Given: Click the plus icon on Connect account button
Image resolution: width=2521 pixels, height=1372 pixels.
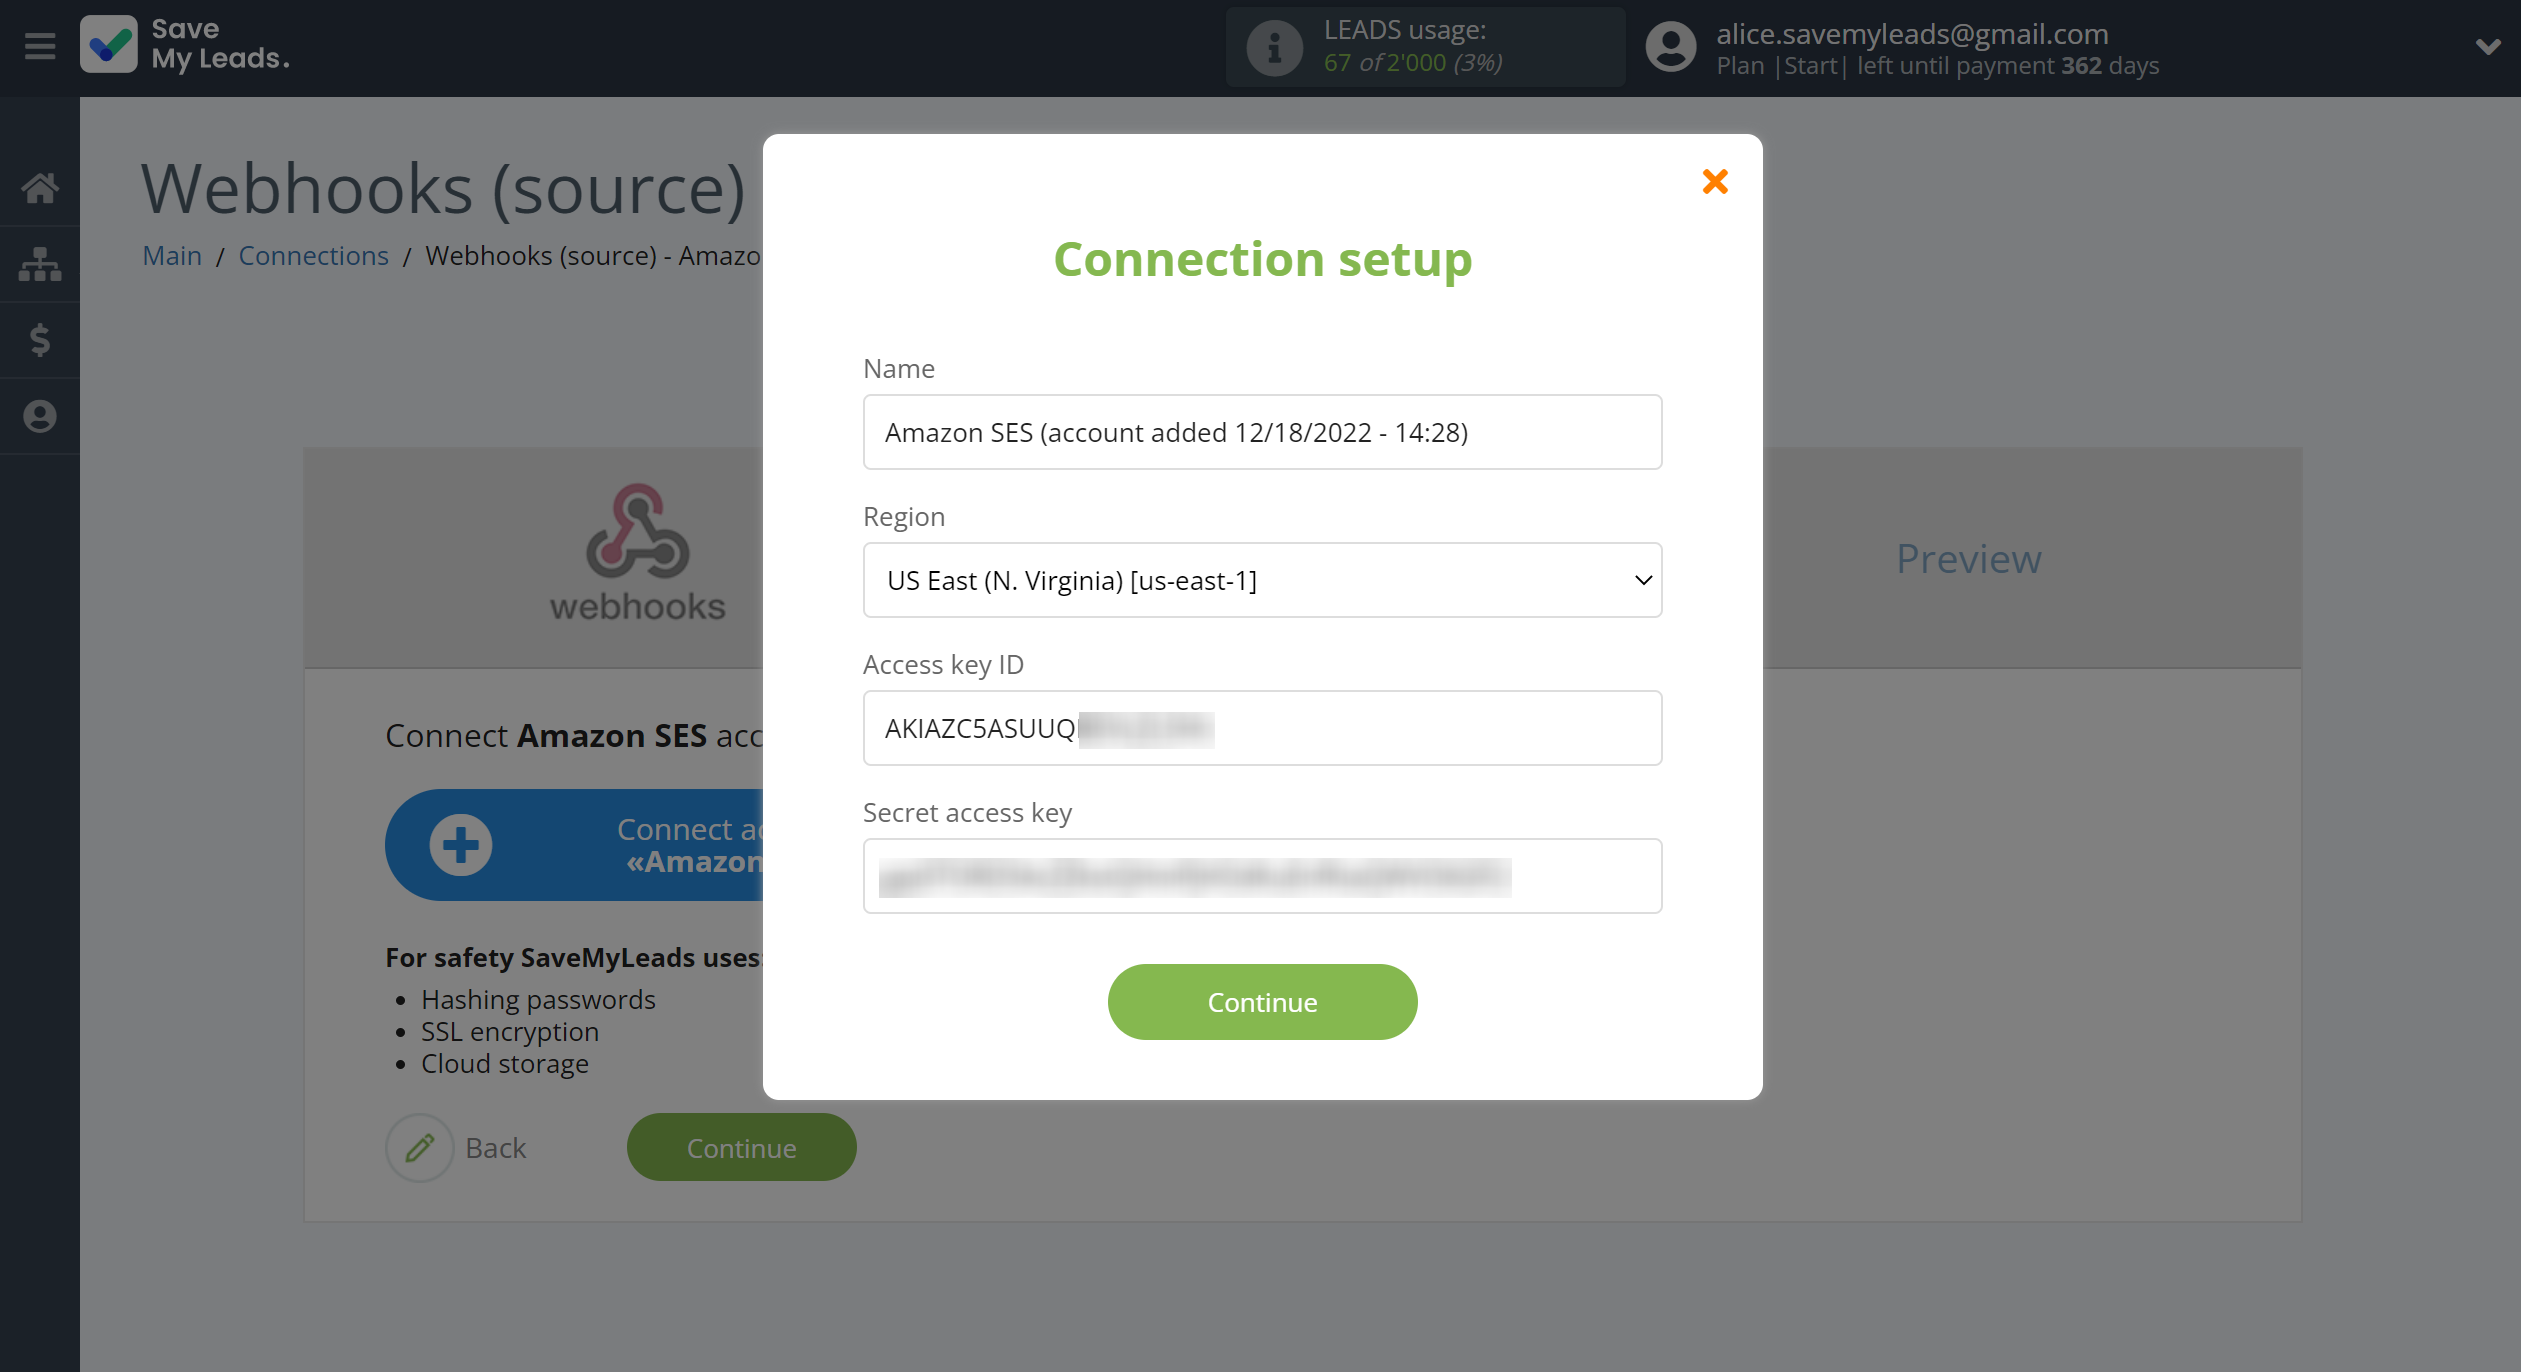Looking at the screenshot, I should tap(461, 845).
